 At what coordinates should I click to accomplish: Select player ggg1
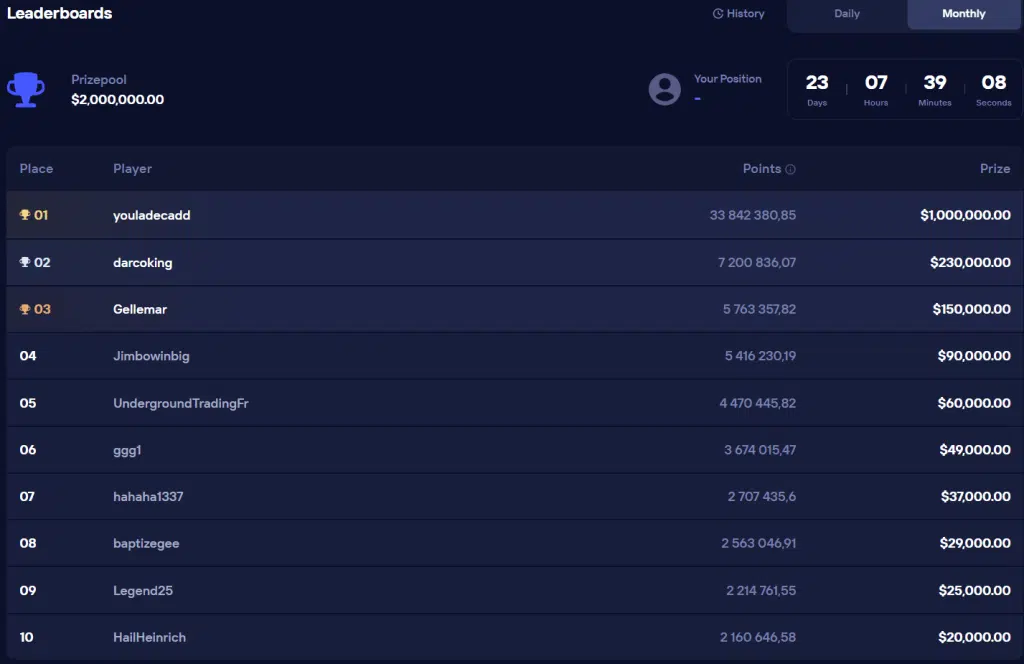(127, 450)
